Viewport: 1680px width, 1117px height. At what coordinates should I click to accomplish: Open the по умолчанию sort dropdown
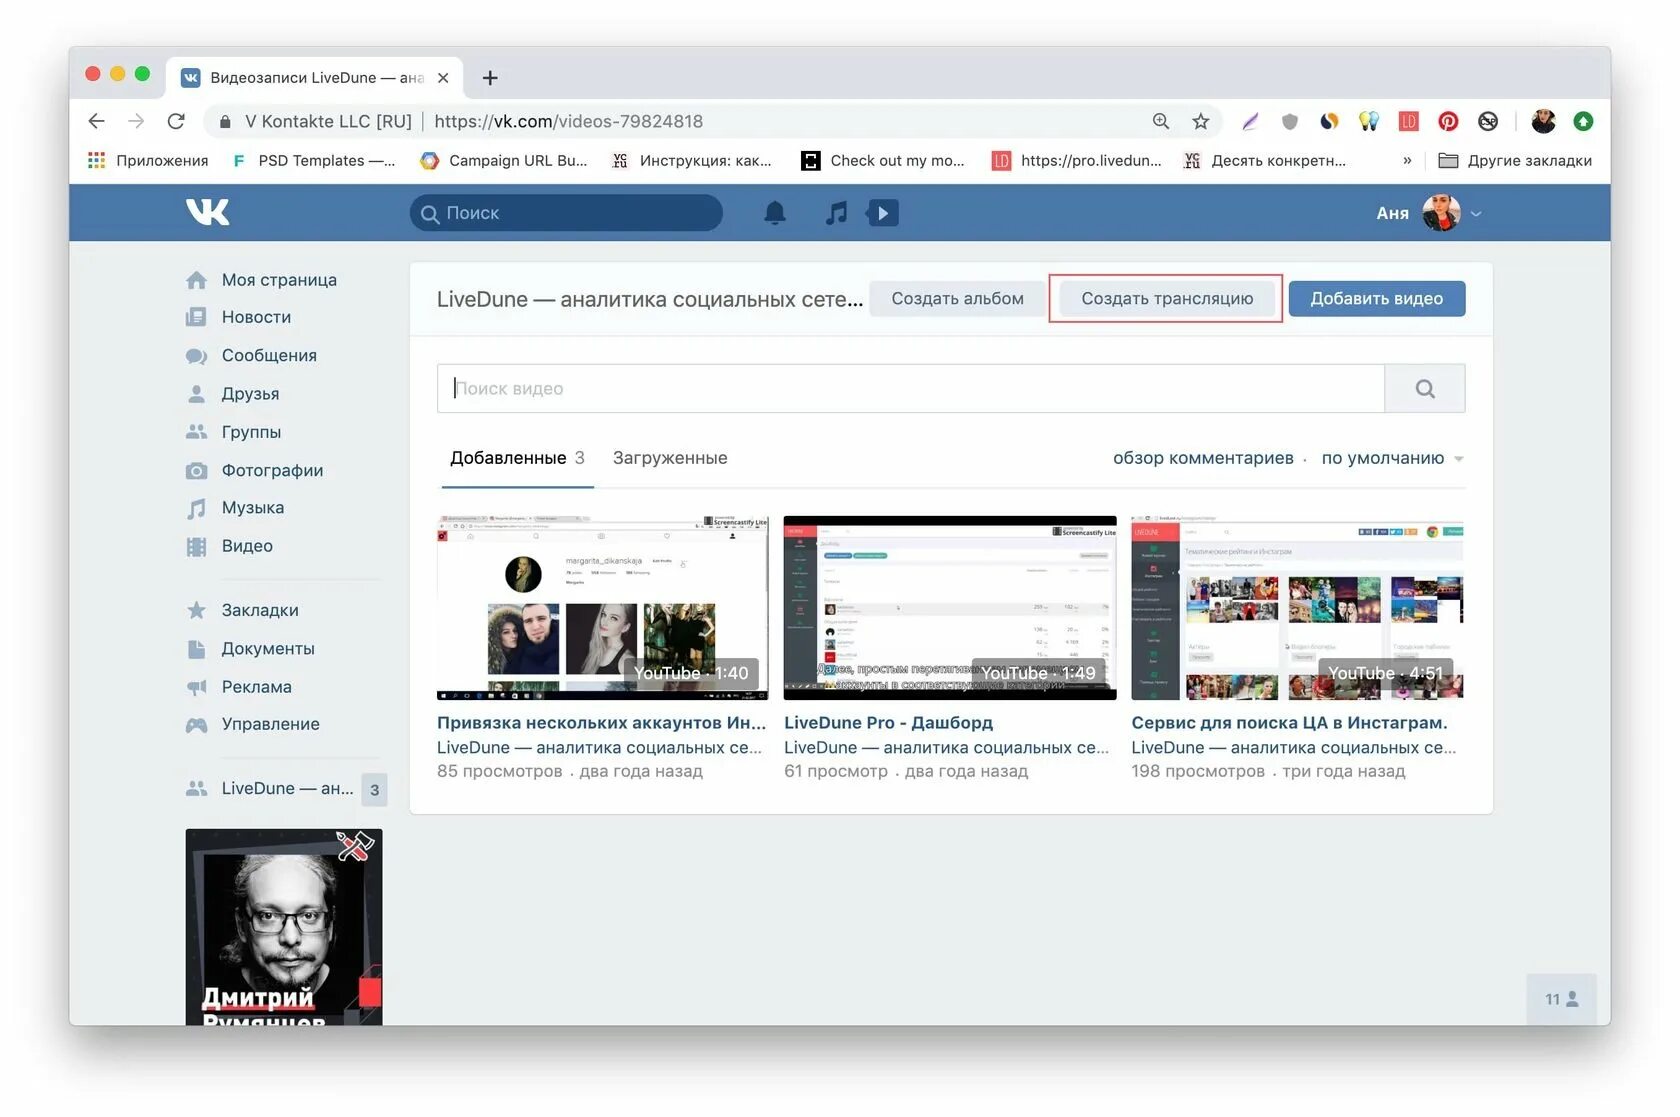click(1392, 458)
